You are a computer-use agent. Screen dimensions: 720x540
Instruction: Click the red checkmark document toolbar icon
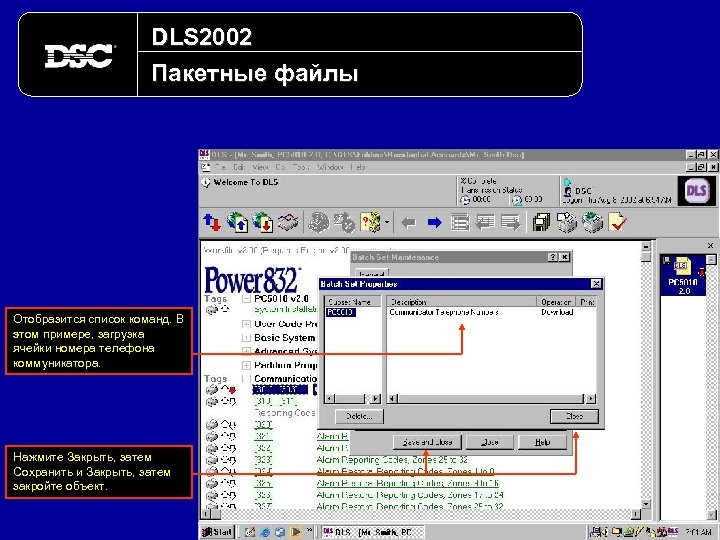point(618,223)
